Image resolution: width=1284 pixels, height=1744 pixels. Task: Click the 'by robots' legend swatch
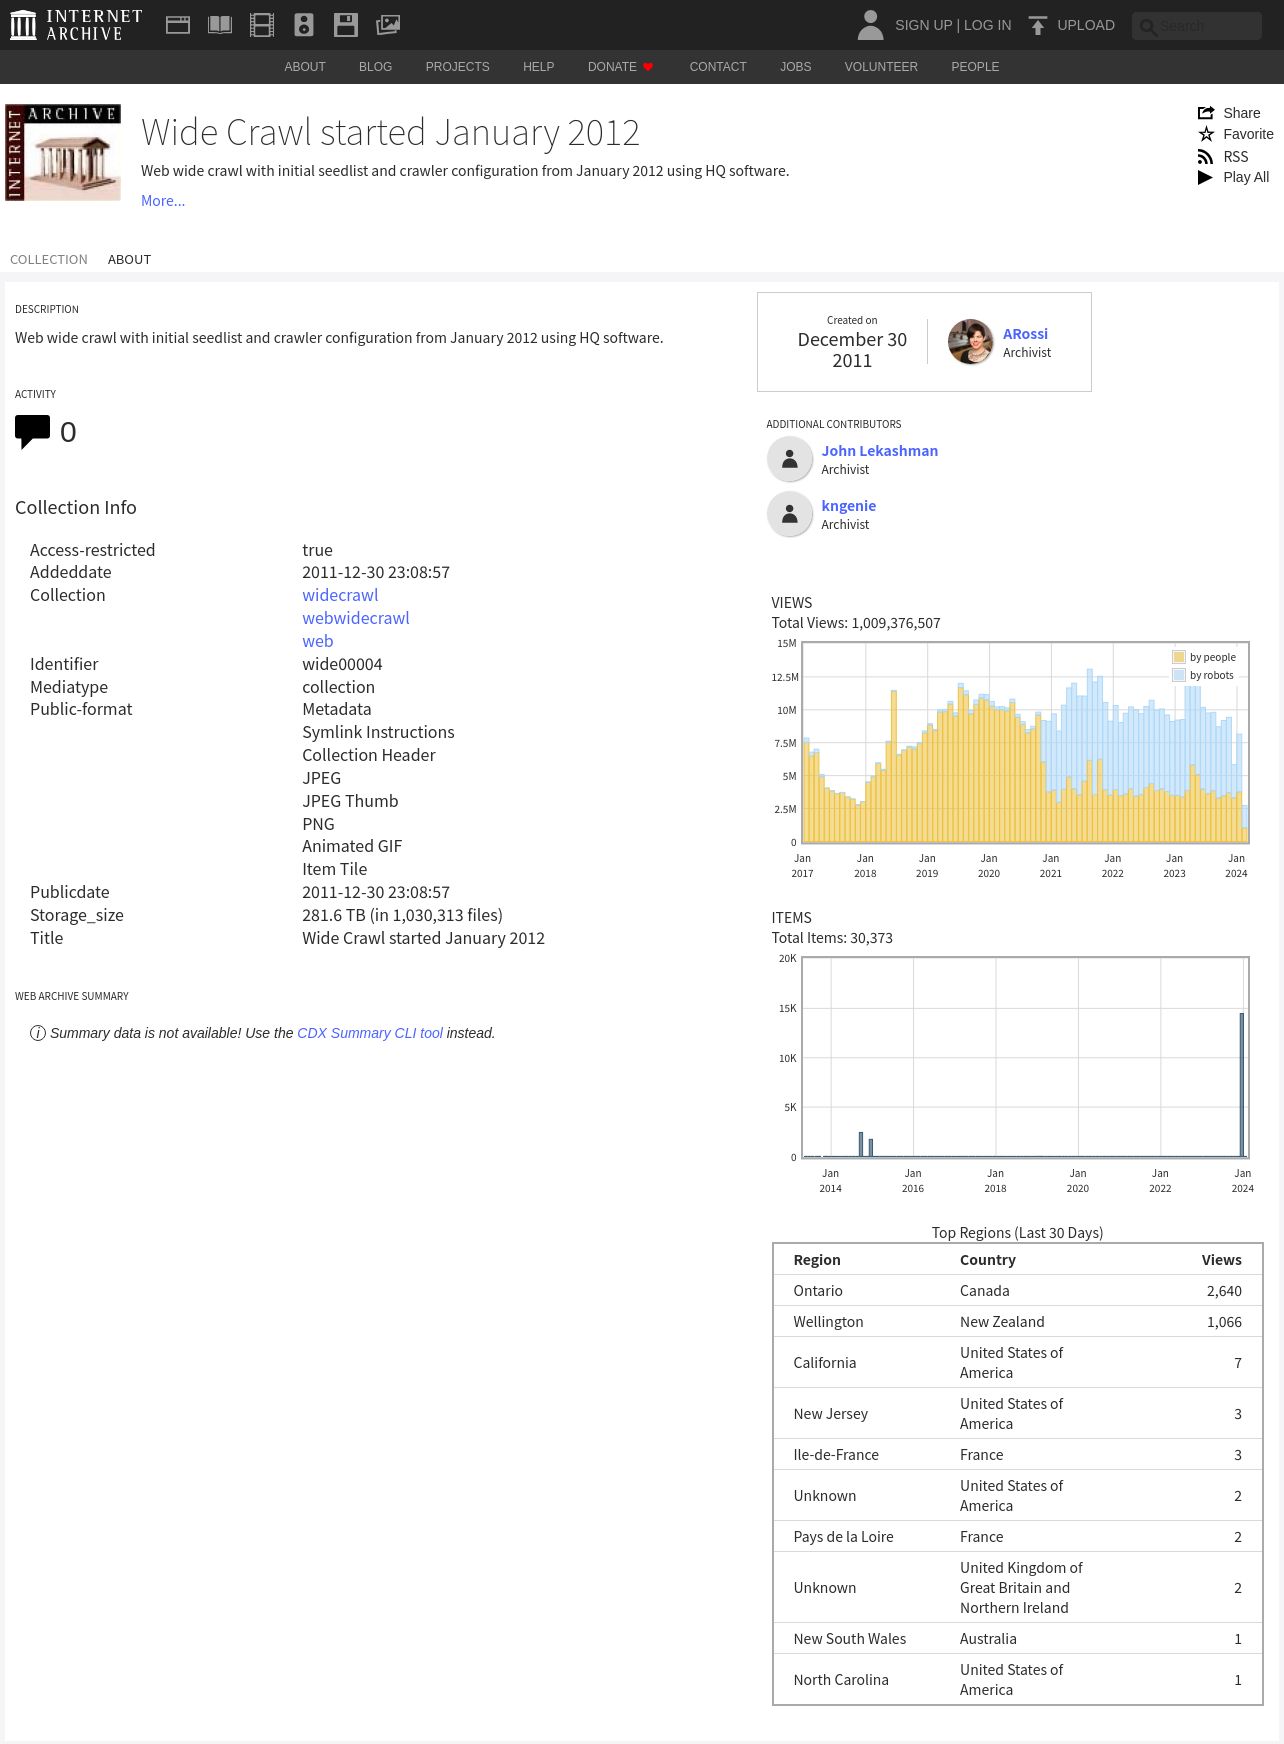[1179, 675]
